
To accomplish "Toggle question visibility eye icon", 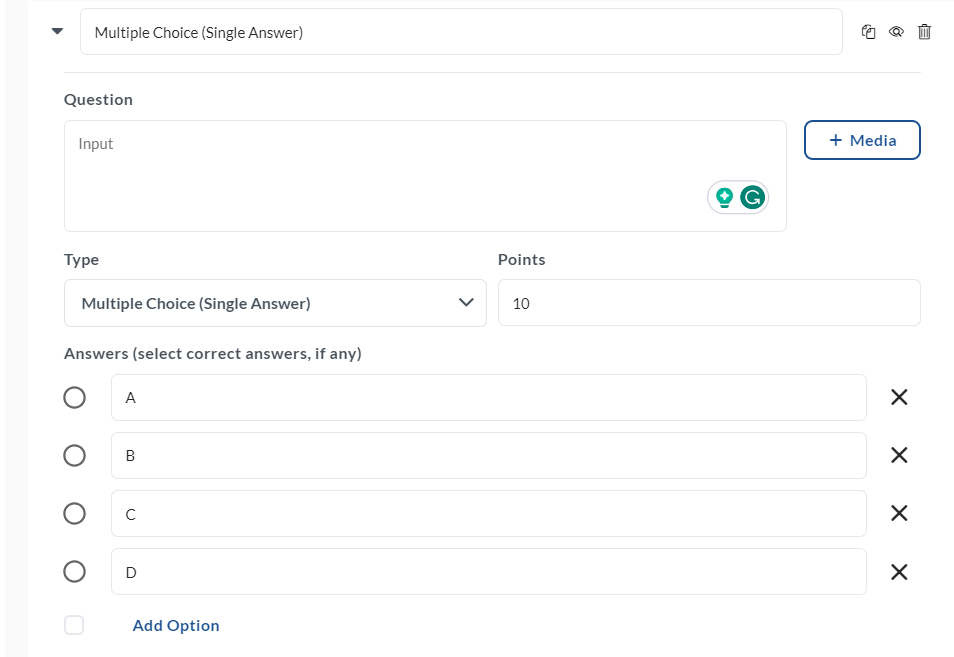I will coord(896,32).
